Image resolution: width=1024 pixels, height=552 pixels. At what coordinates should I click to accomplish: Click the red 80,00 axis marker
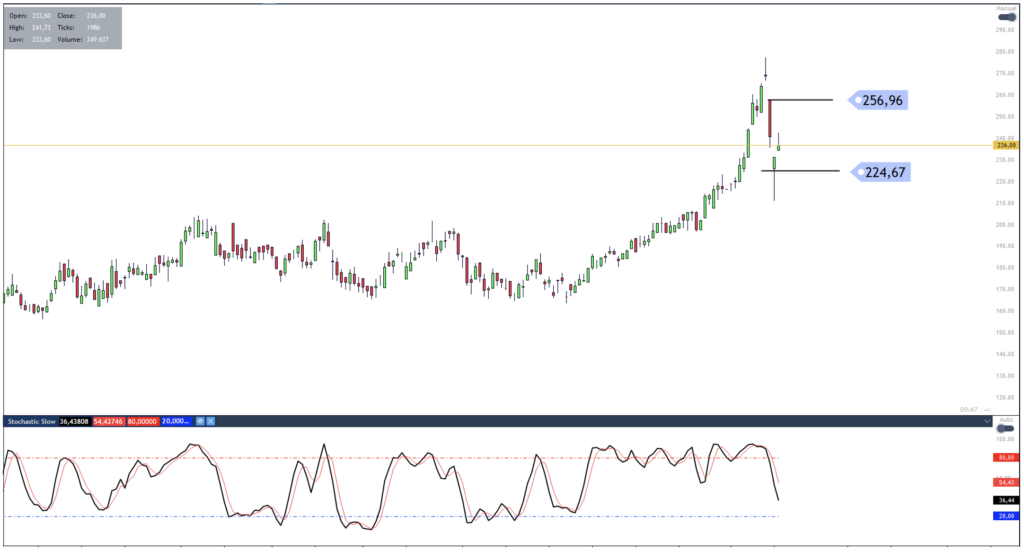[1006, 458]
